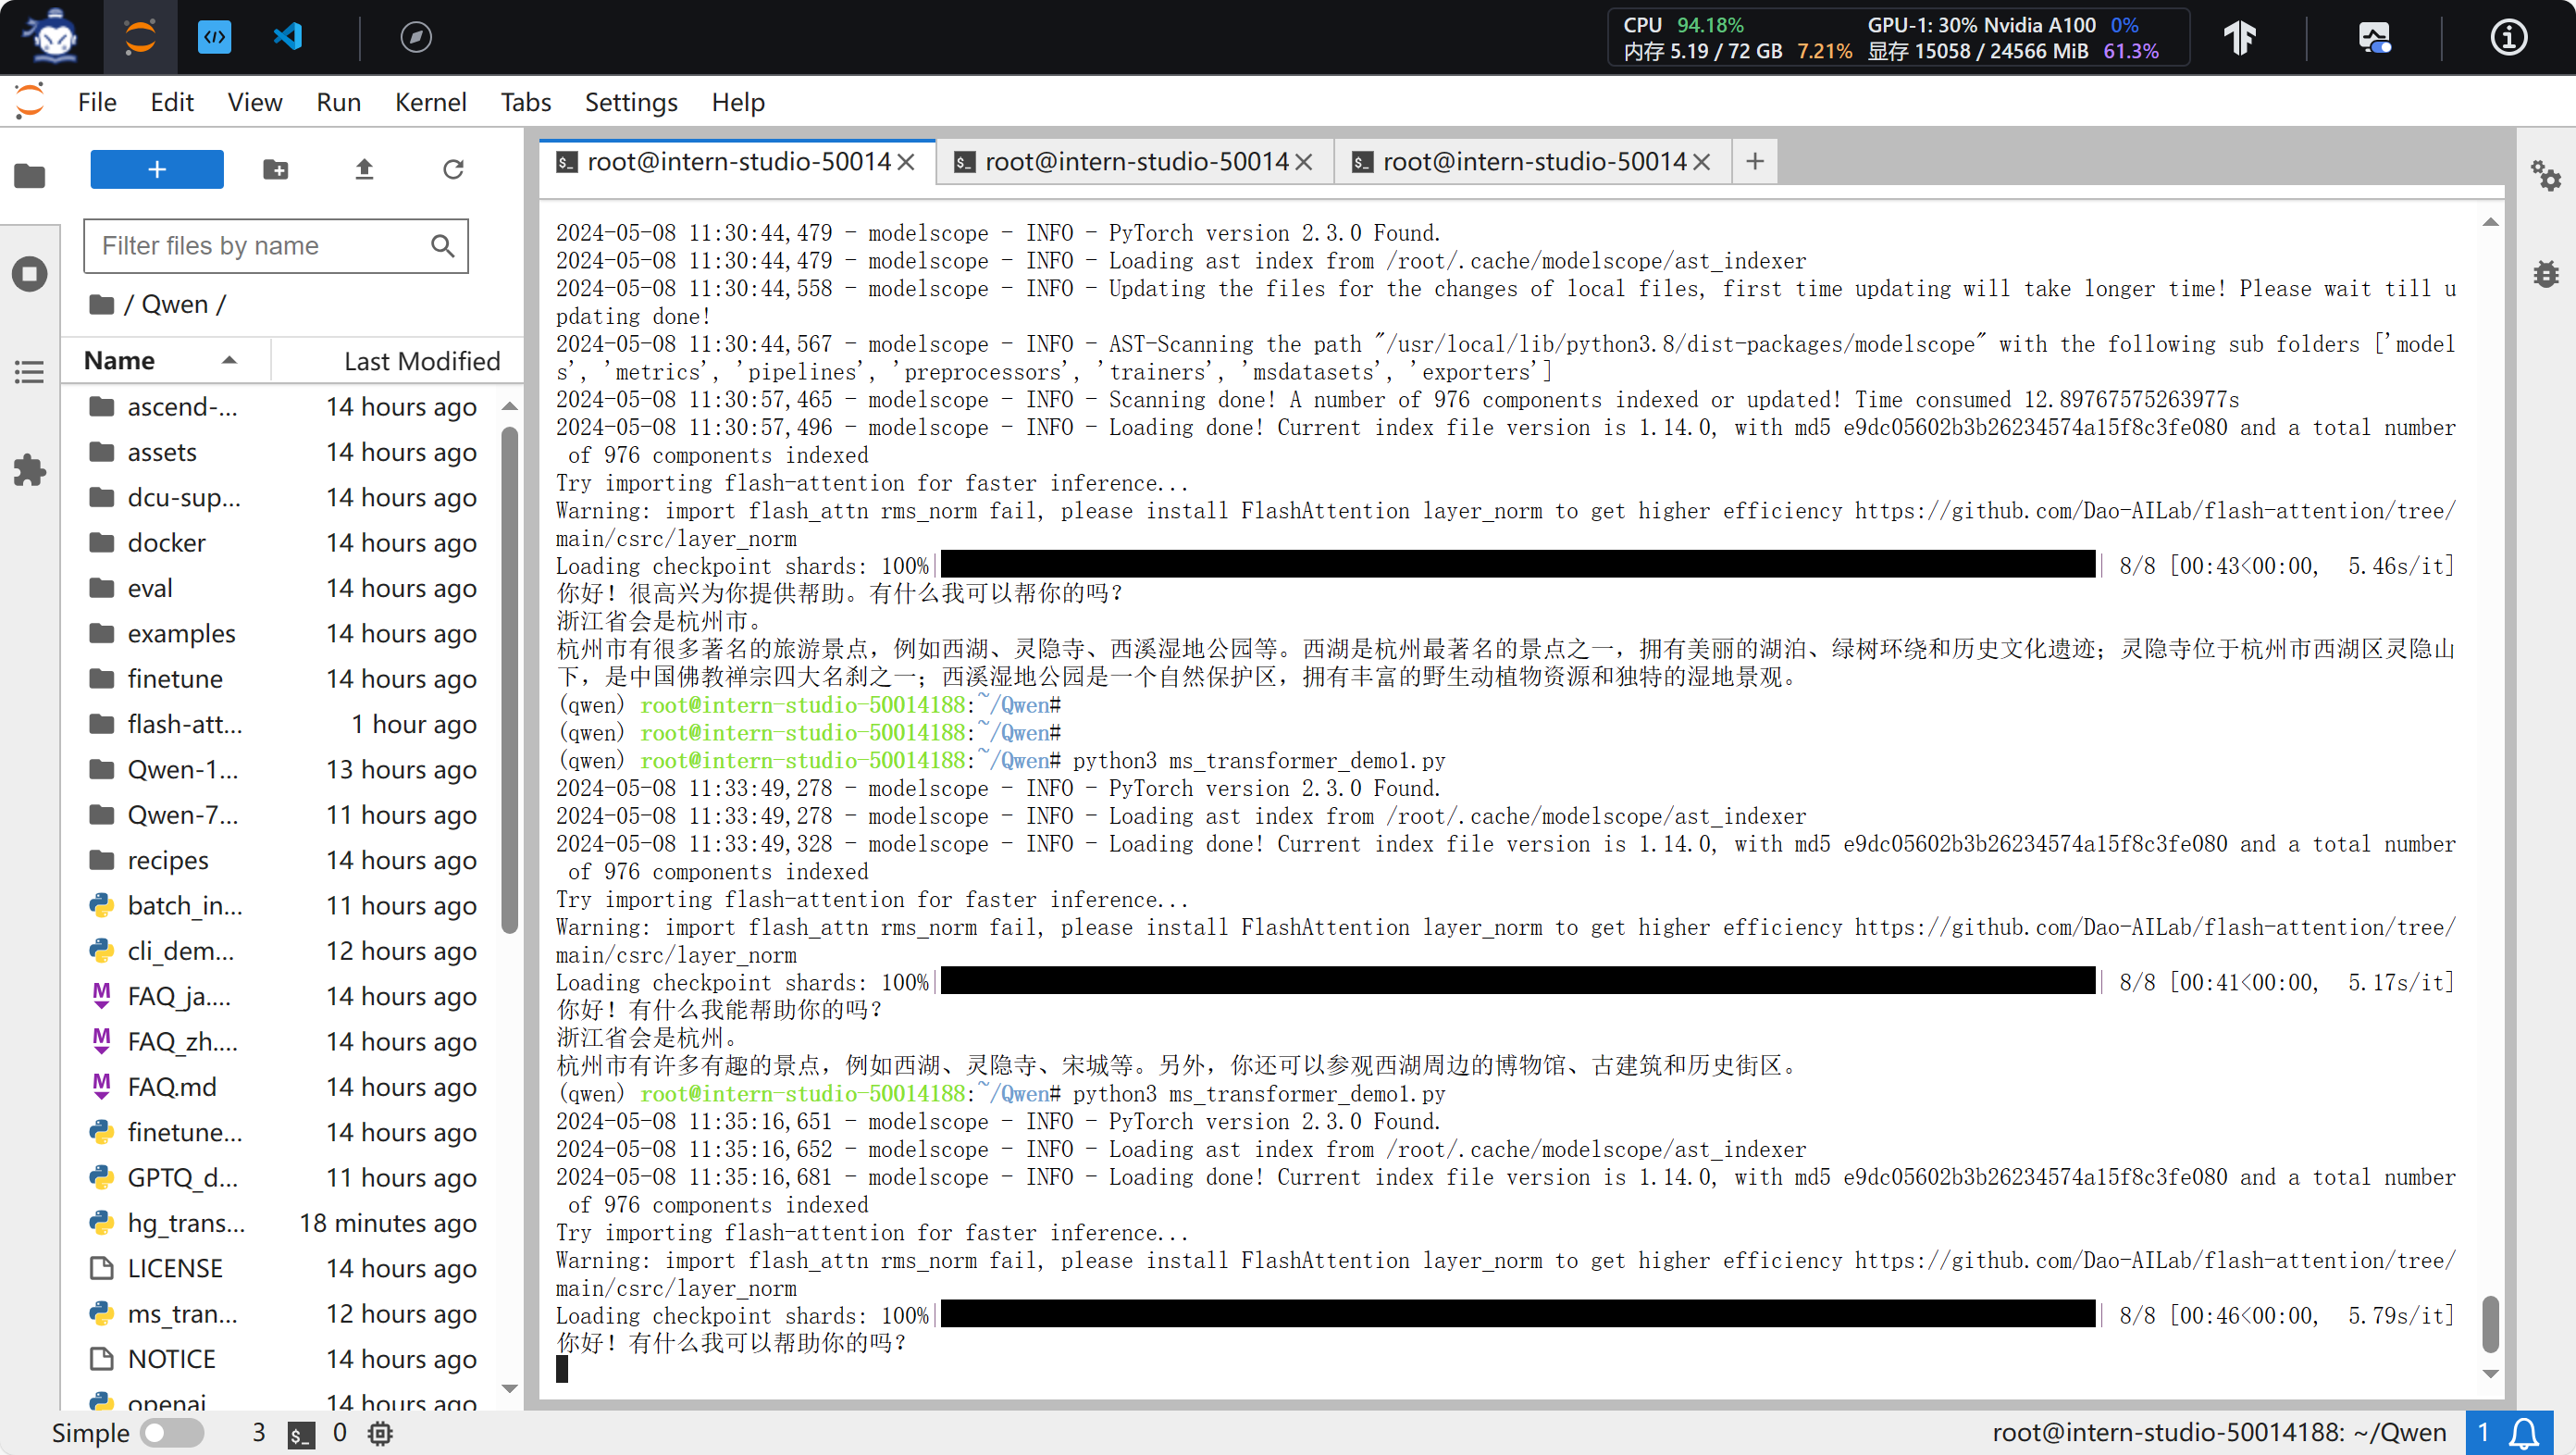Open the Run menu

pos(338,102)
